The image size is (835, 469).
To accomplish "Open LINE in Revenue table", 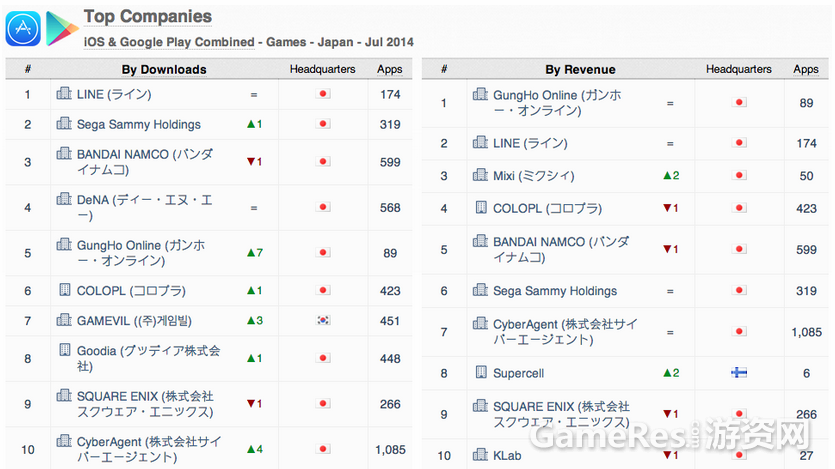I will [x=530, y=143].
